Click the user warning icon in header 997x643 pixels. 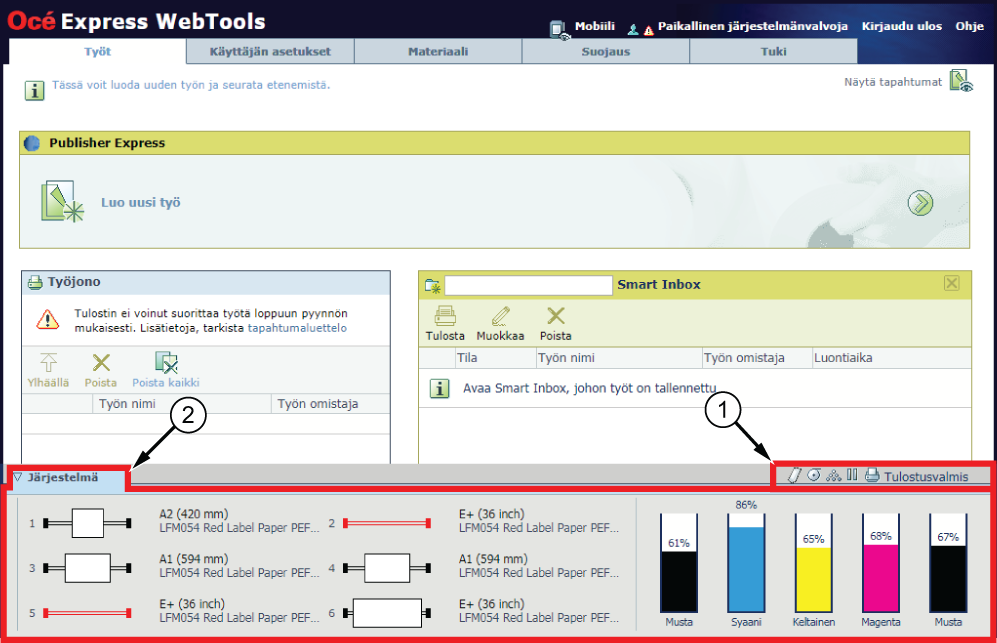648,30
